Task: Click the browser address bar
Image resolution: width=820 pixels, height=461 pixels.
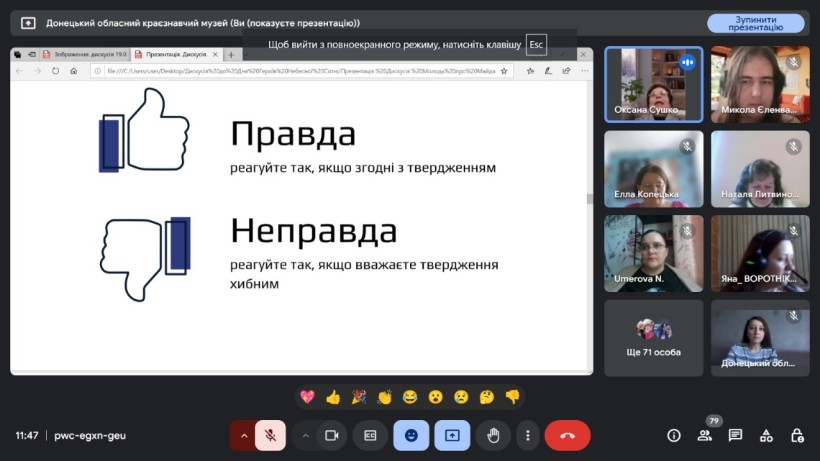Action: pyautogui.click(x=301, y=71)
